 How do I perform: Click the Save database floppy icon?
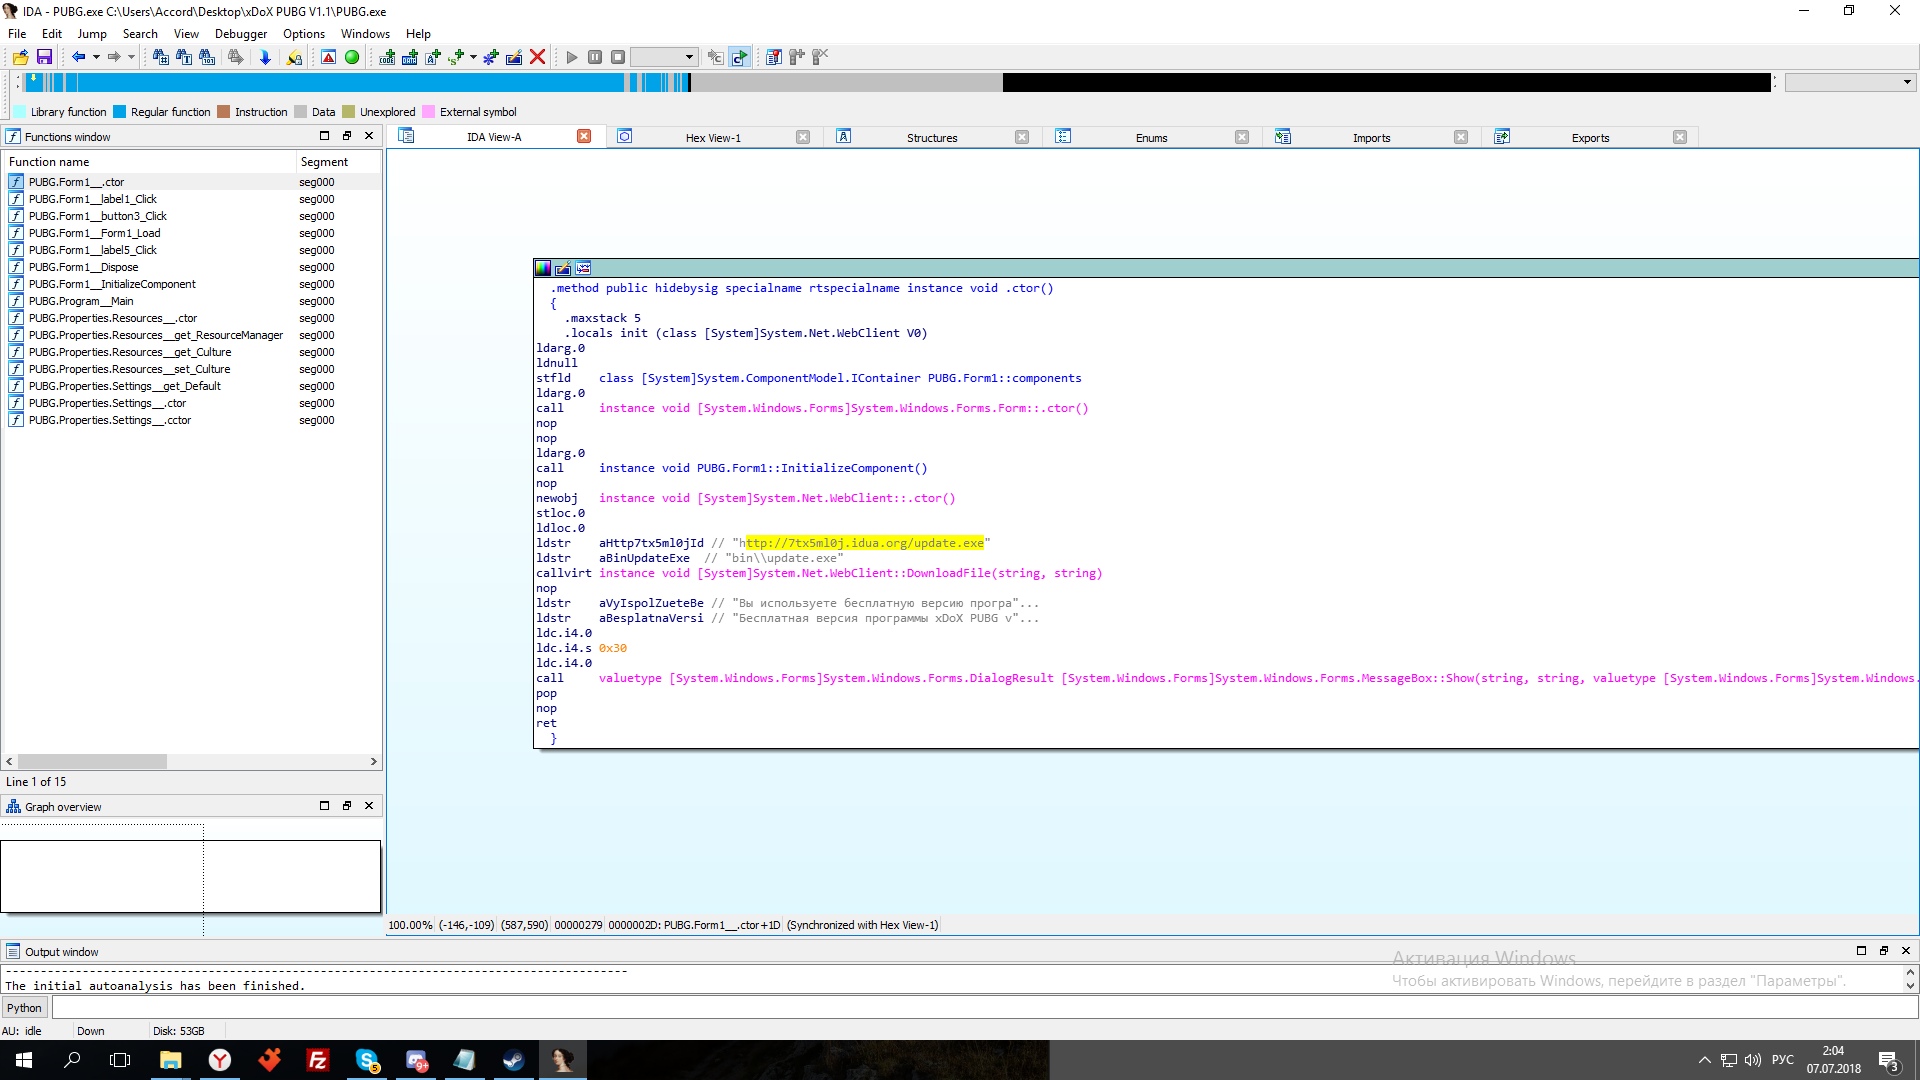tap(44, 57)
